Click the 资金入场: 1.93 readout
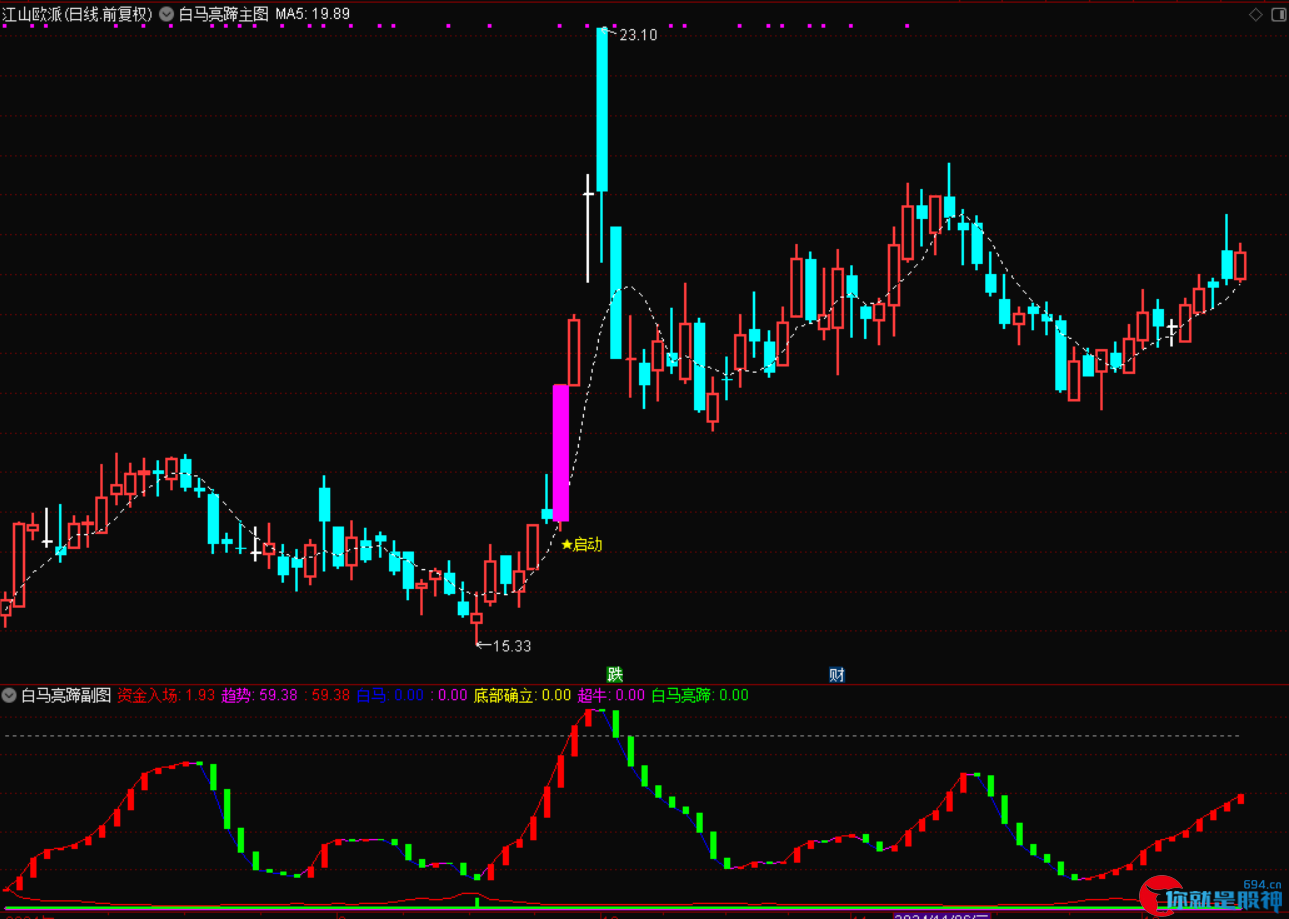This screenshot has width=1289, height=919. pyautogui.click(x=166, y=695)
